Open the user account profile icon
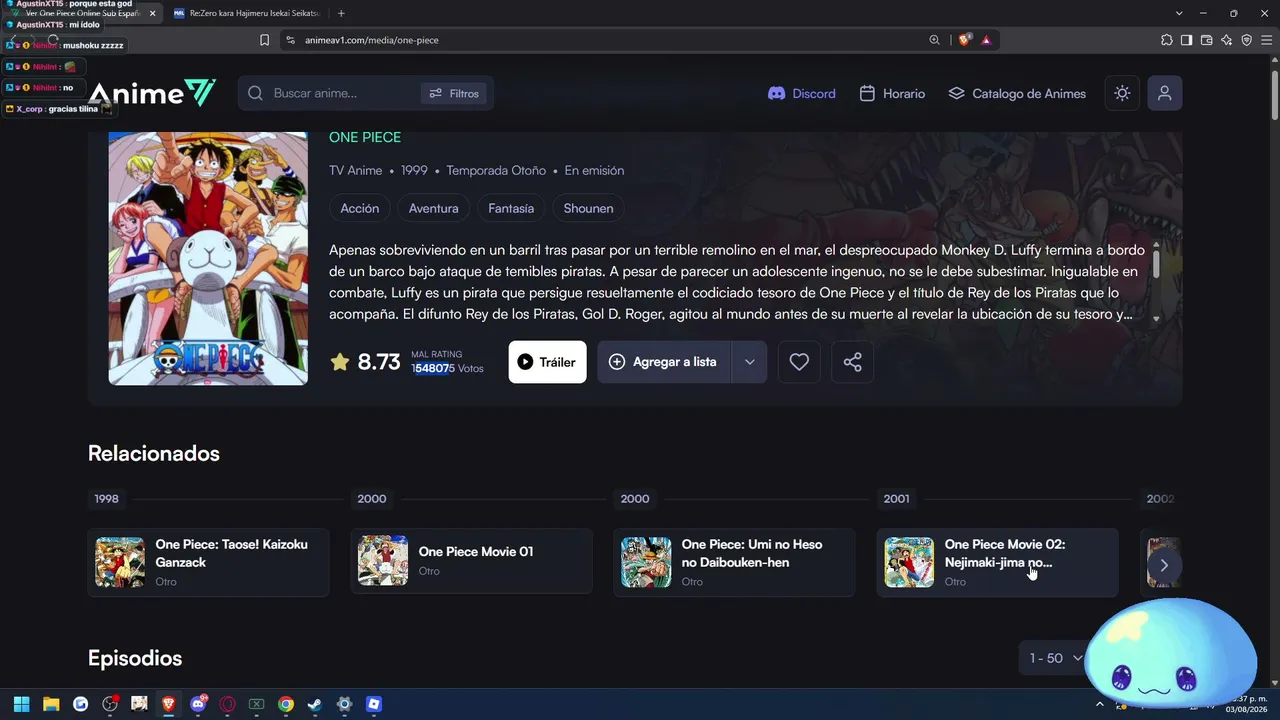1280x720 pixels. [x=1164, y=93]
